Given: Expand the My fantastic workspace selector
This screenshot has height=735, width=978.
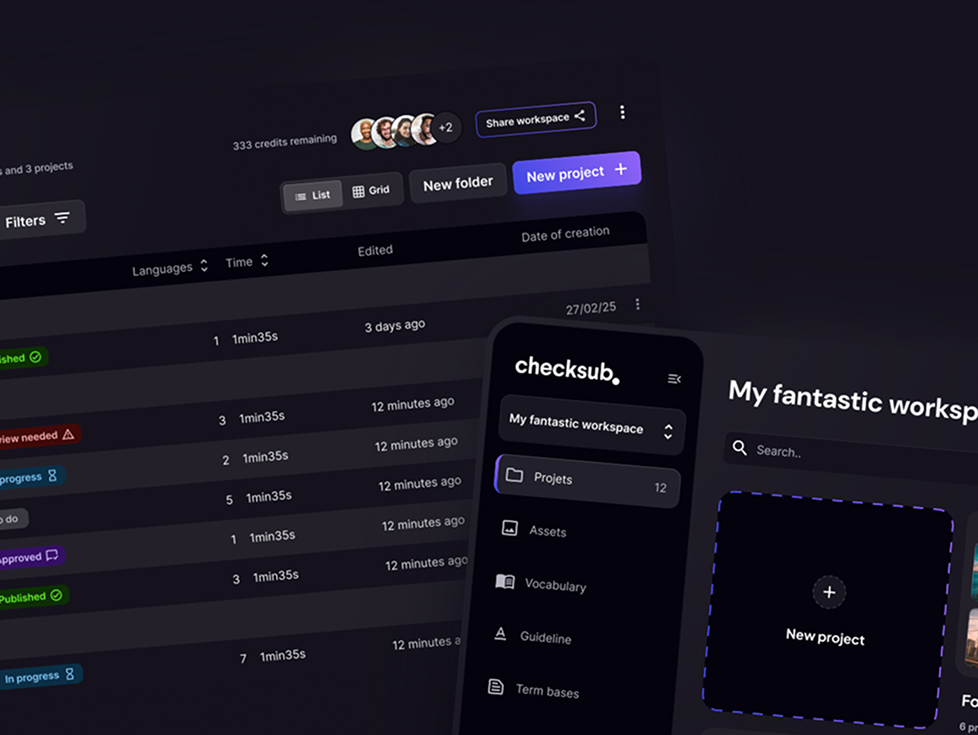Looking at the screenshot, I should (591, 425).
